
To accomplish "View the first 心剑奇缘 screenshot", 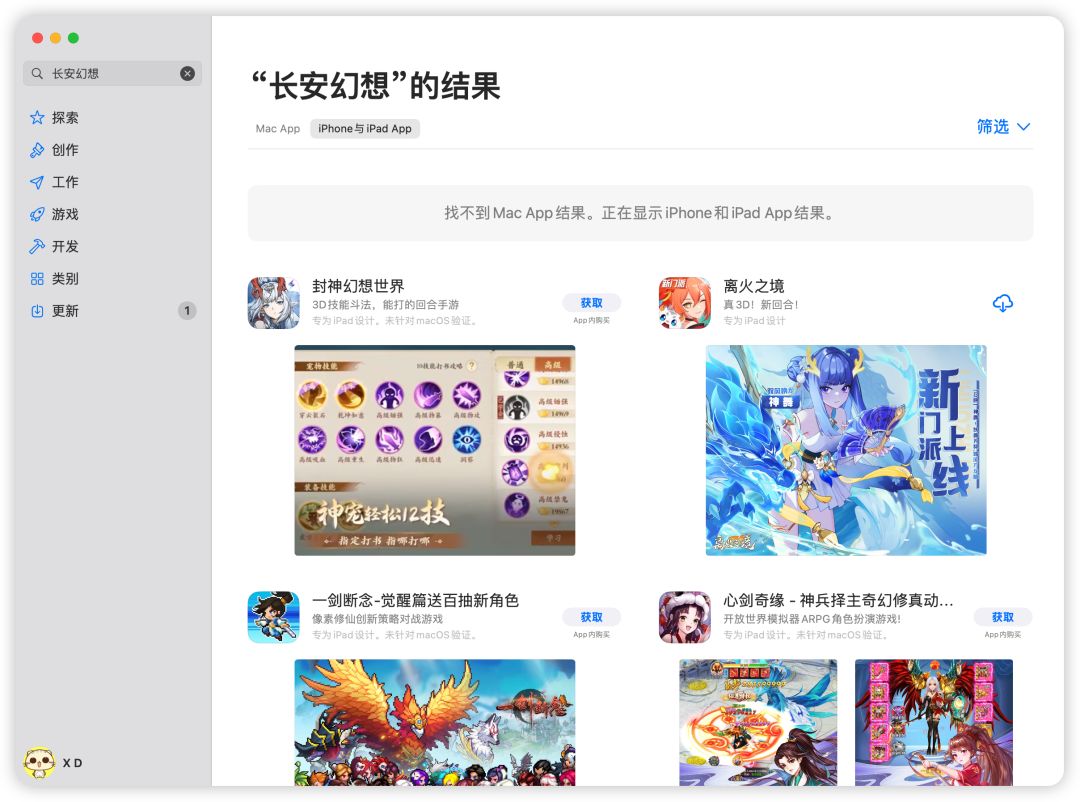I will (x=758, y=723).
